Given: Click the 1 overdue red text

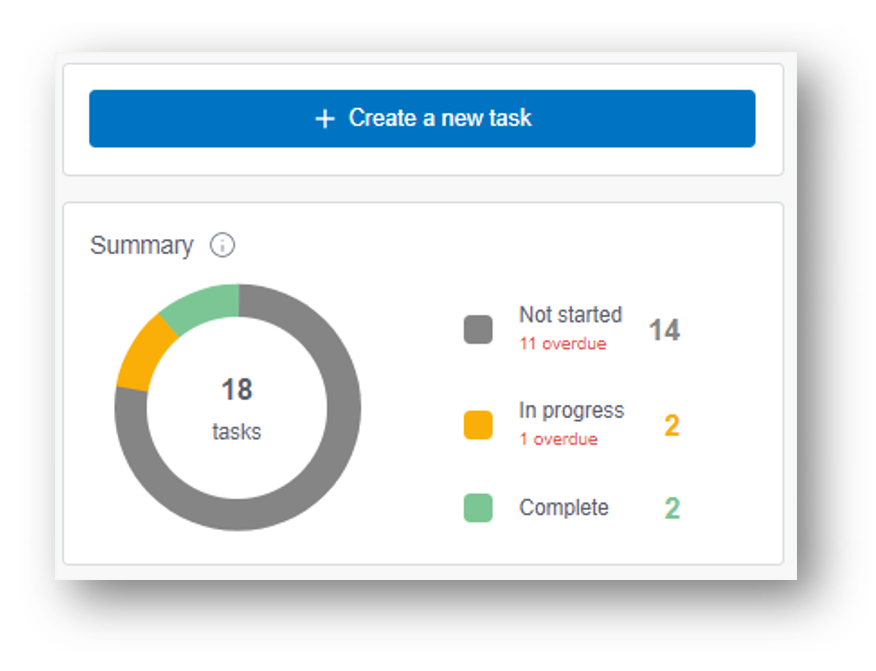Looking at the screenshot, I should tap(558, 439).
